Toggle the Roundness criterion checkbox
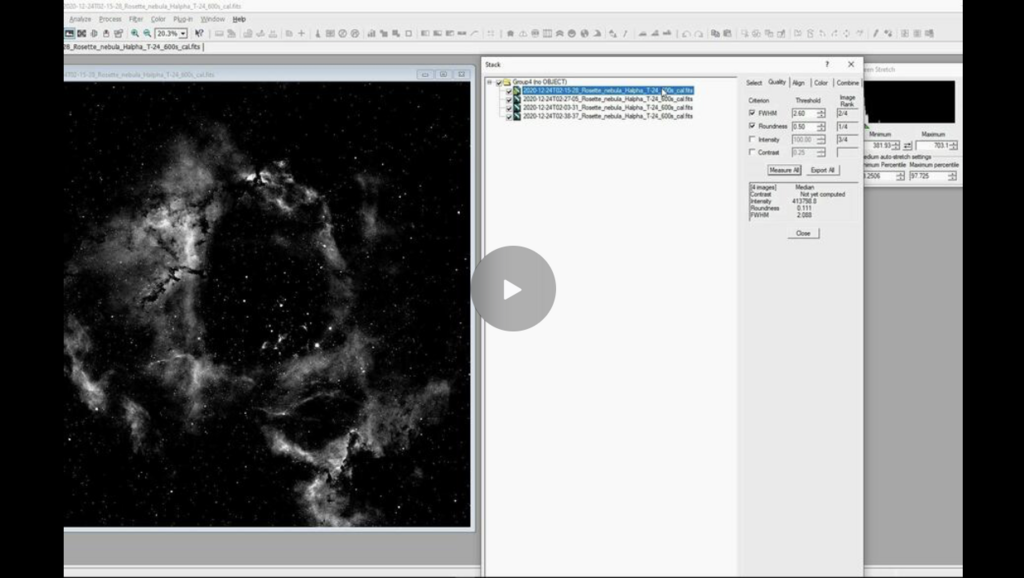Viewport: 1024px width, 578px height. click(x=752, y=126)
